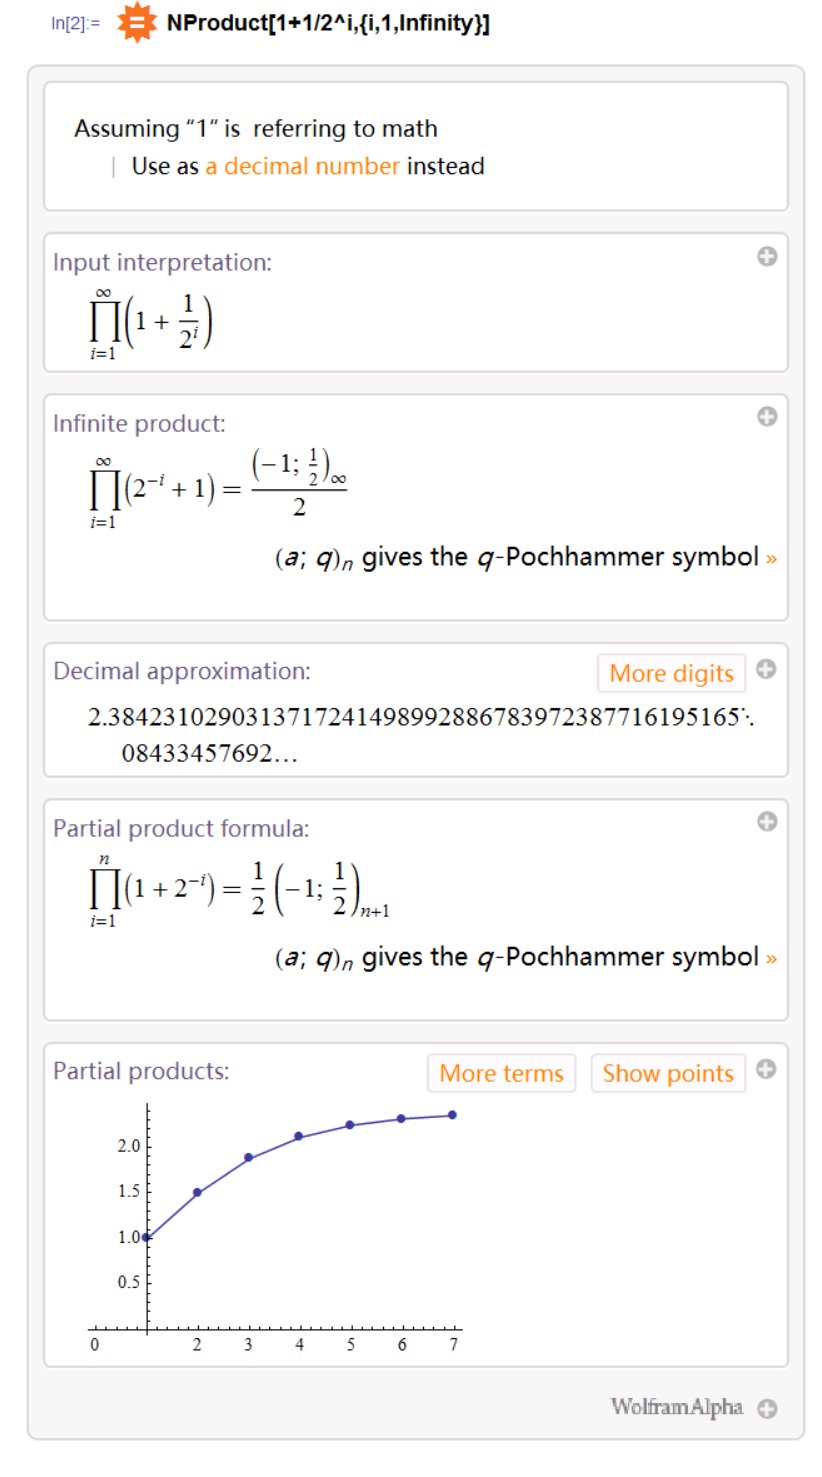Click into the NProduct input expression

tap(328, 23)
